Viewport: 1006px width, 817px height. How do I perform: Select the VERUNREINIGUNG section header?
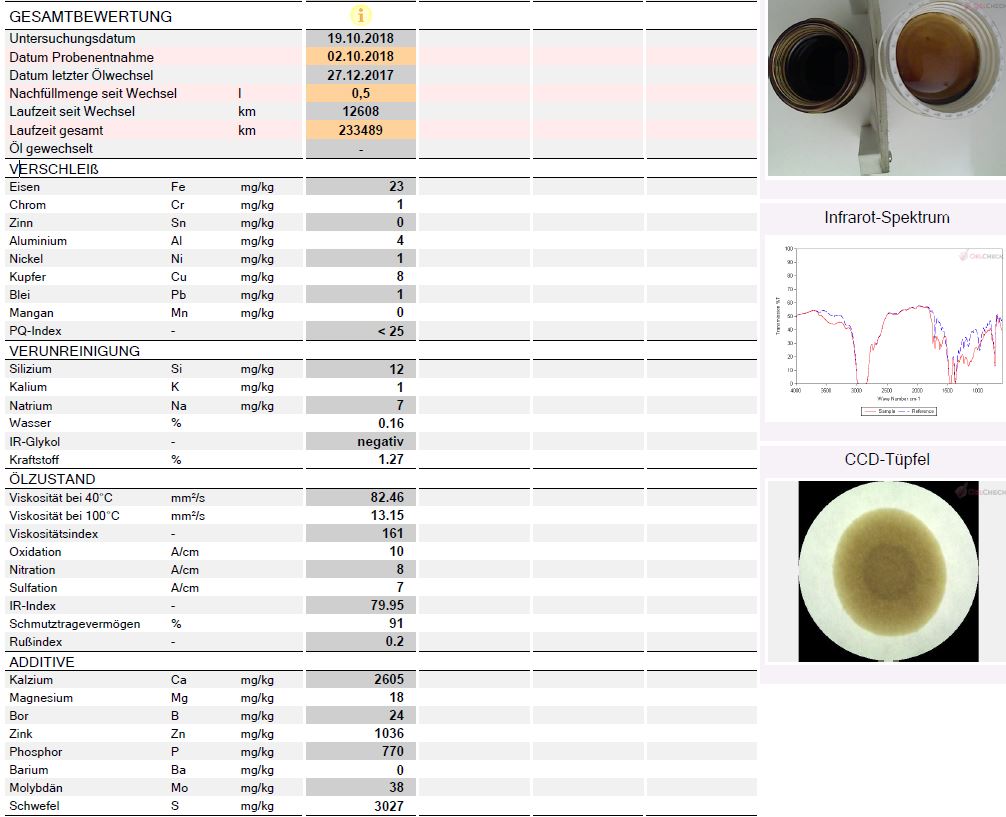pyautogui.click(x=74, y=351)
